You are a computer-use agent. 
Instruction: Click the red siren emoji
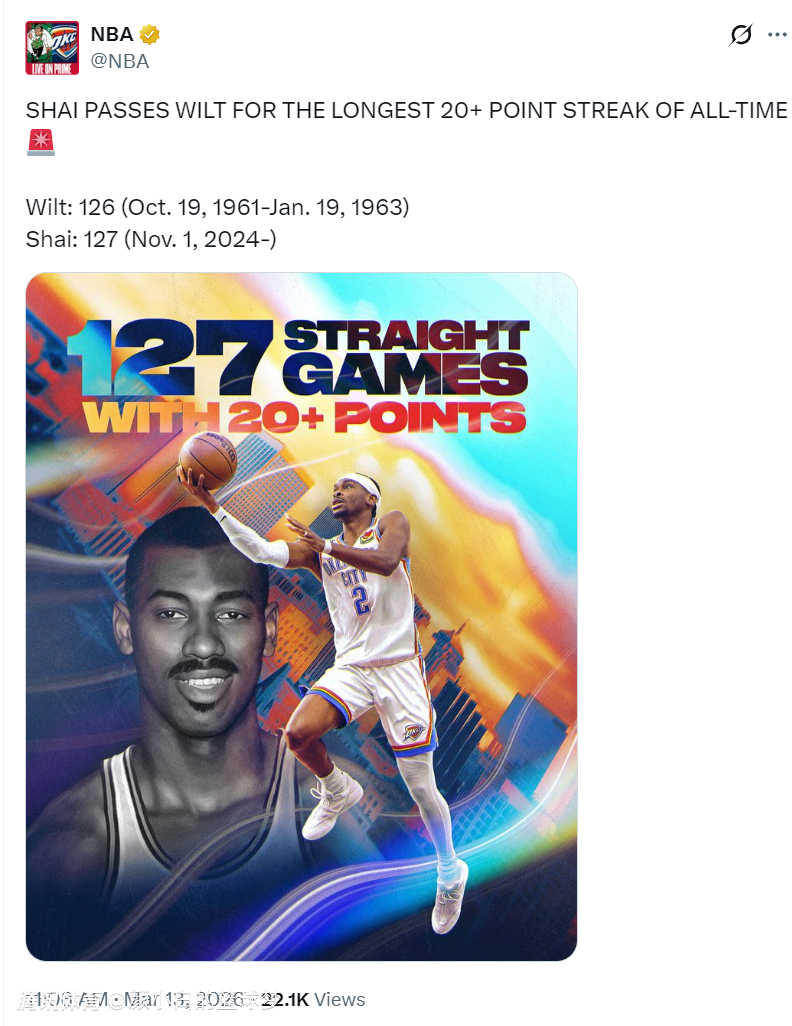(41, 142)
